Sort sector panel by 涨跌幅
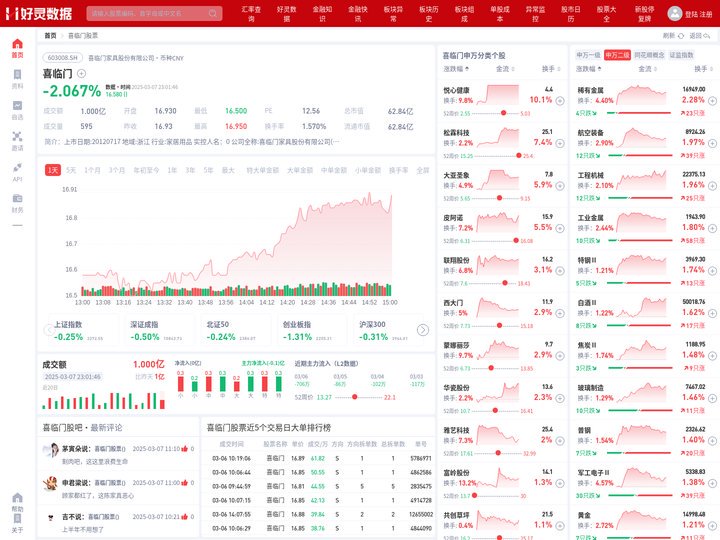720x540 pixels. 589,69
